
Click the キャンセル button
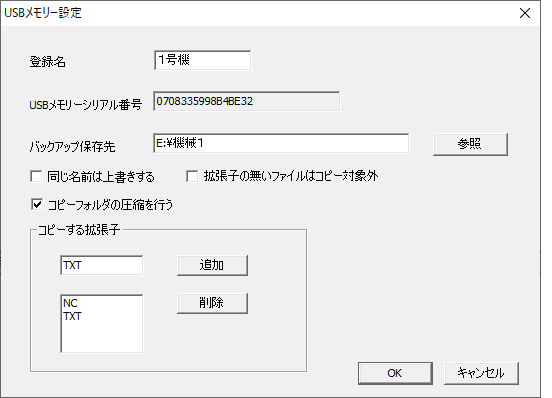coord(481,373)
